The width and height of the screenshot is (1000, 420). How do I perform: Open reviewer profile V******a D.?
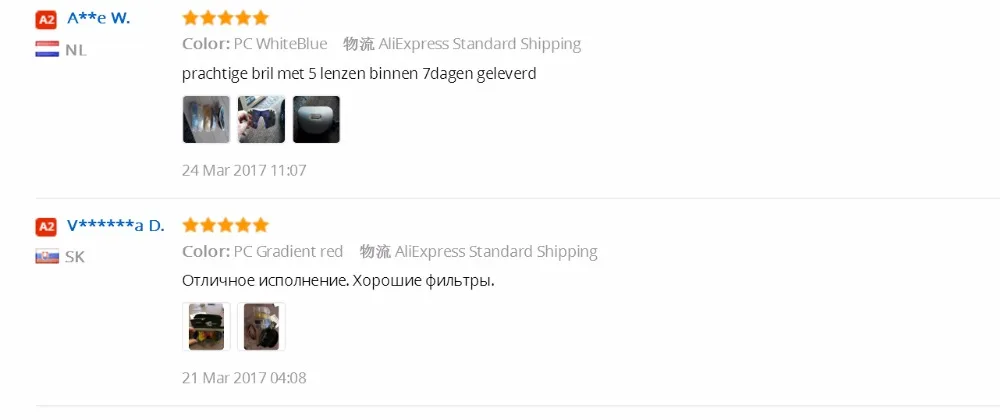[x=115, y=226]
